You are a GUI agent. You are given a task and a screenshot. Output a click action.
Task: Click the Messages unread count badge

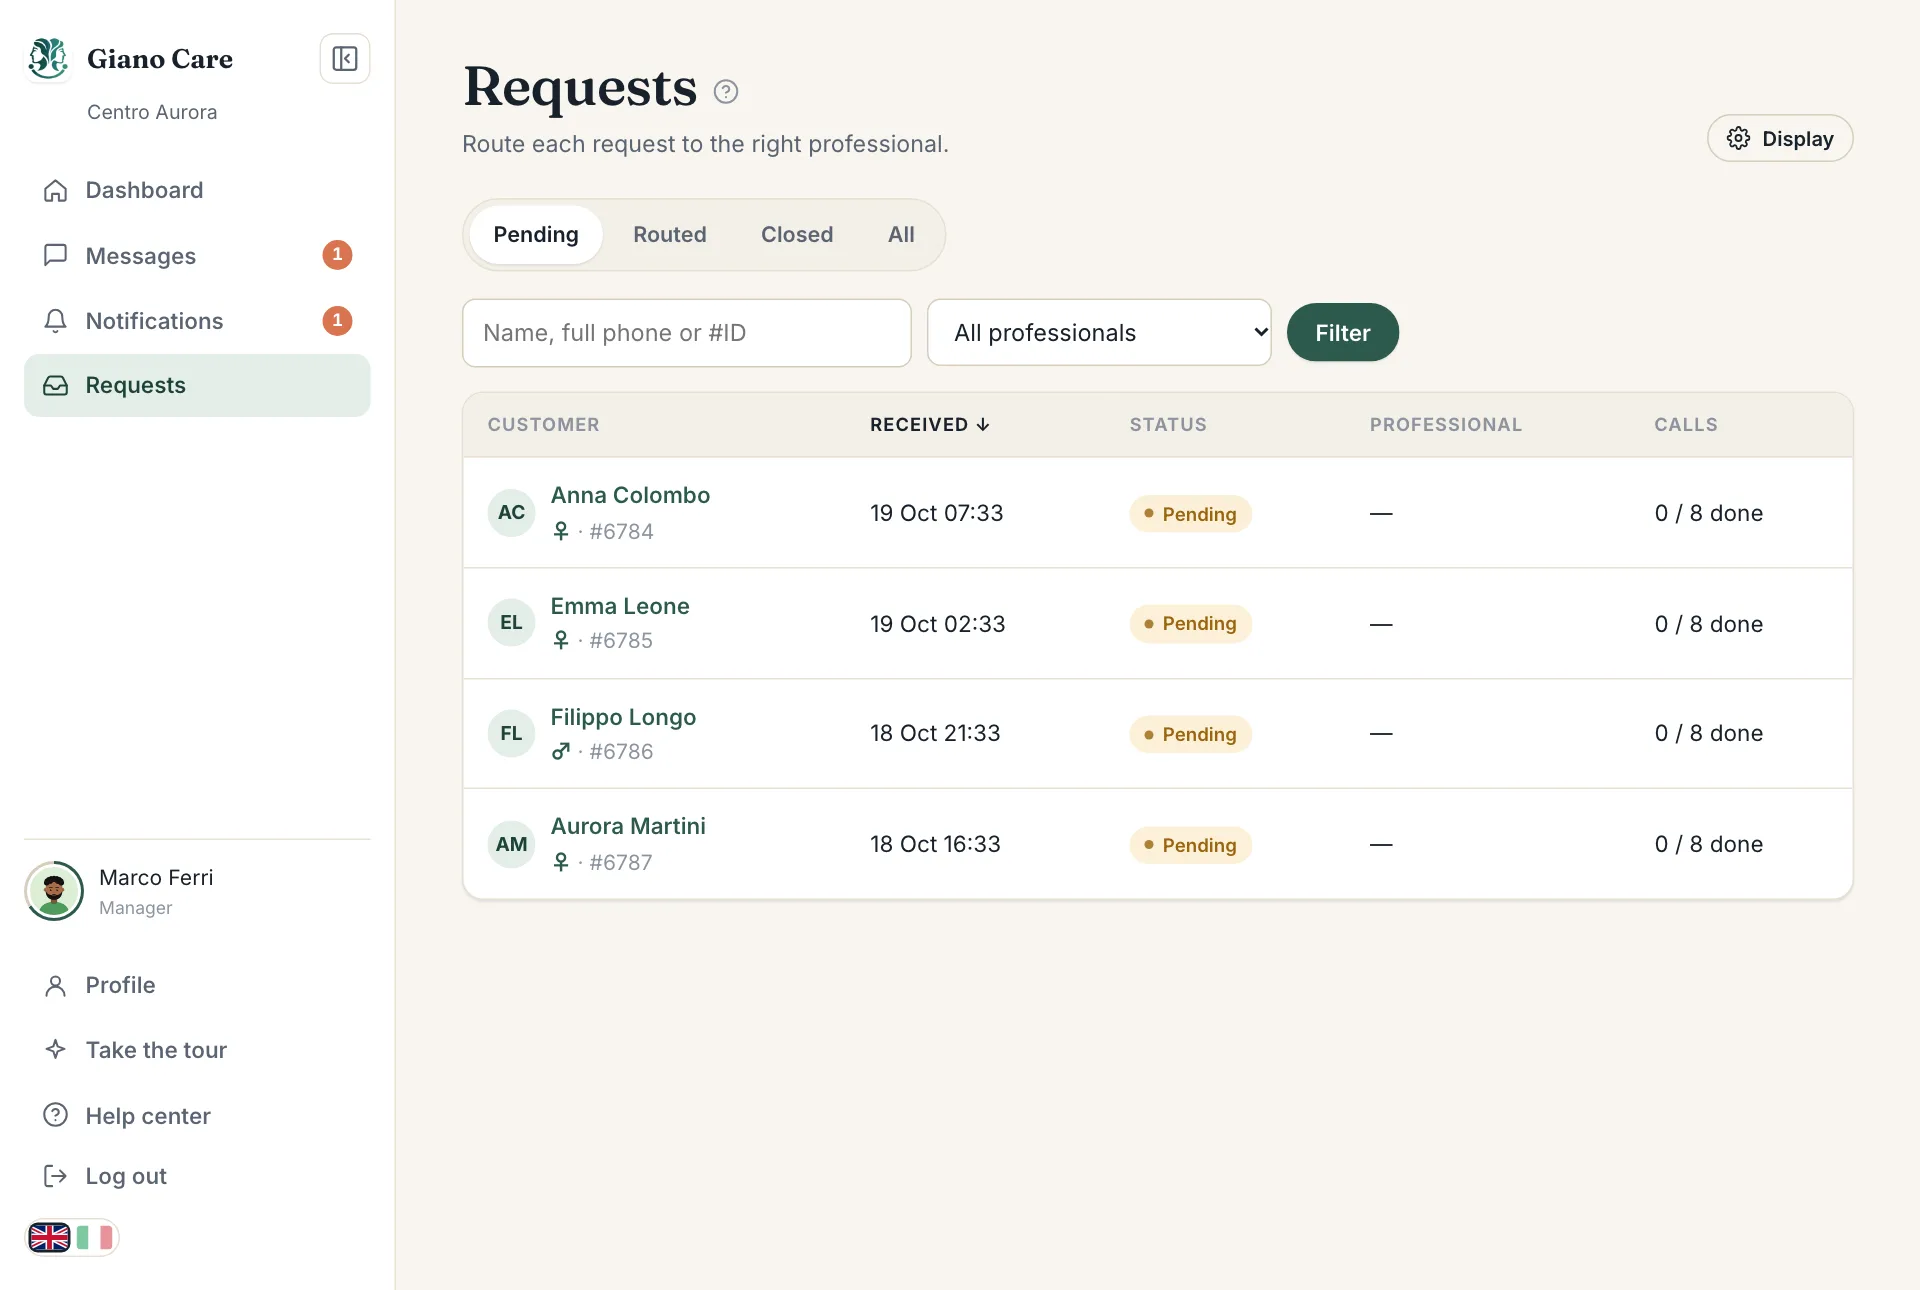[337, 255]
